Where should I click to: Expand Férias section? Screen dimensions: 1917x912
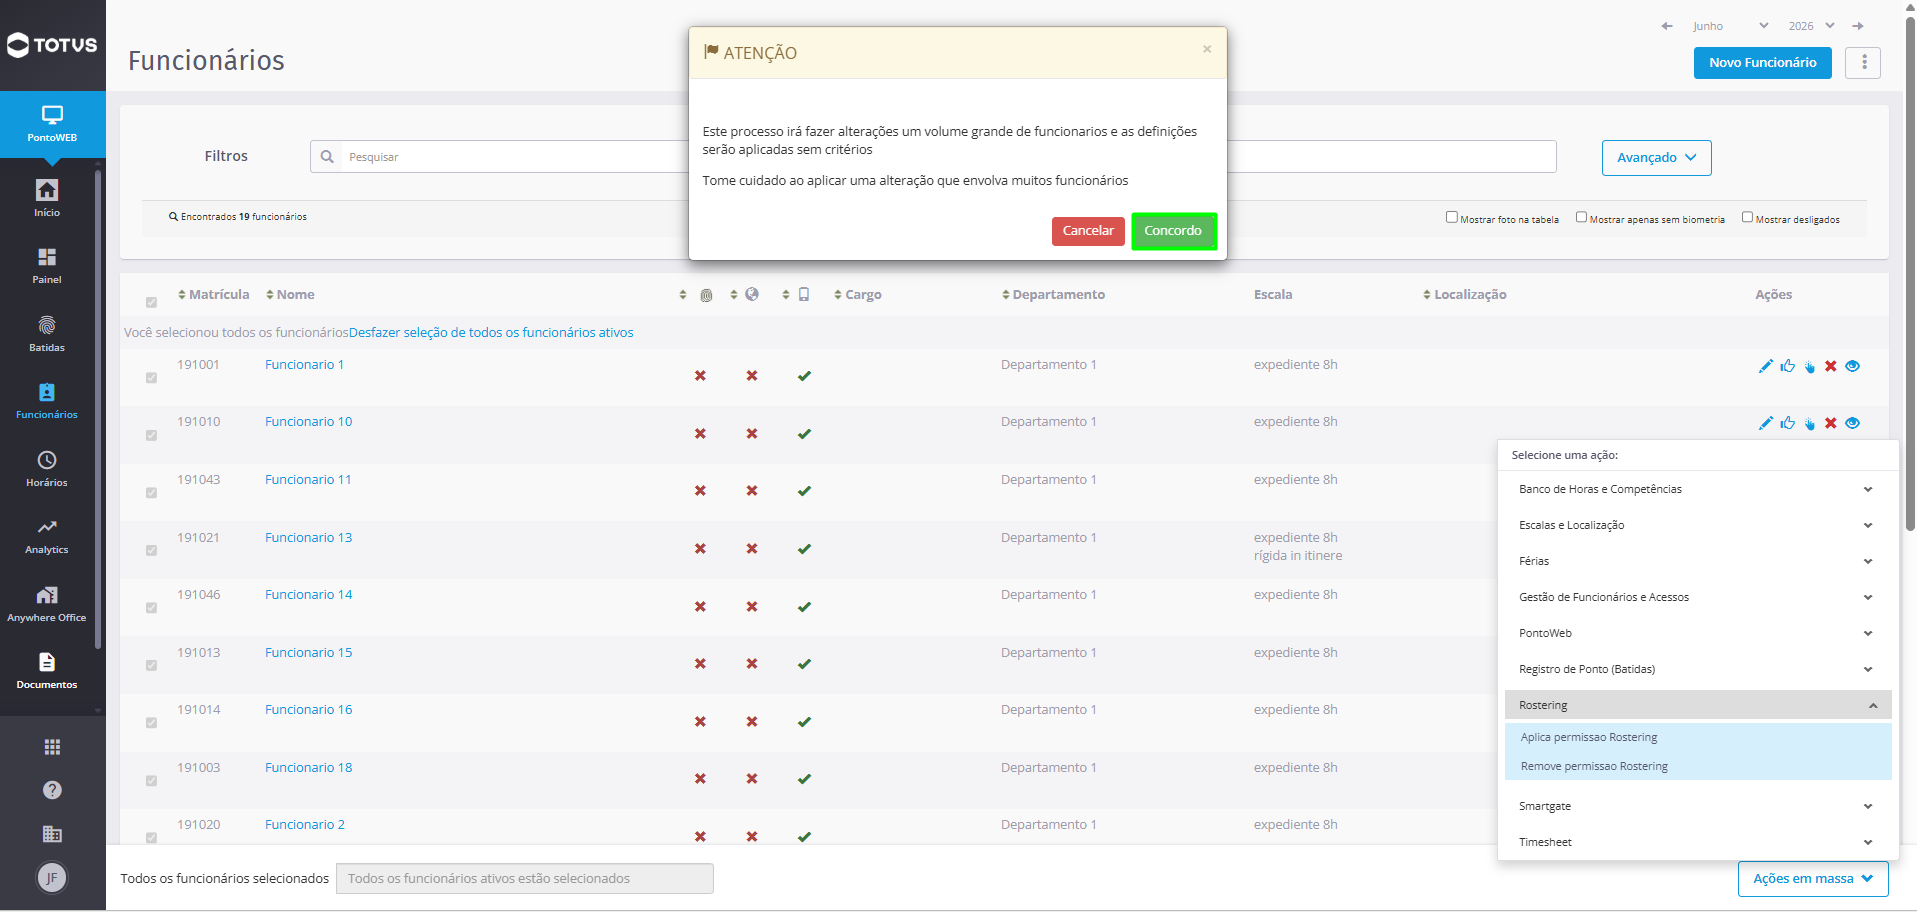(x=1697, y=561)
